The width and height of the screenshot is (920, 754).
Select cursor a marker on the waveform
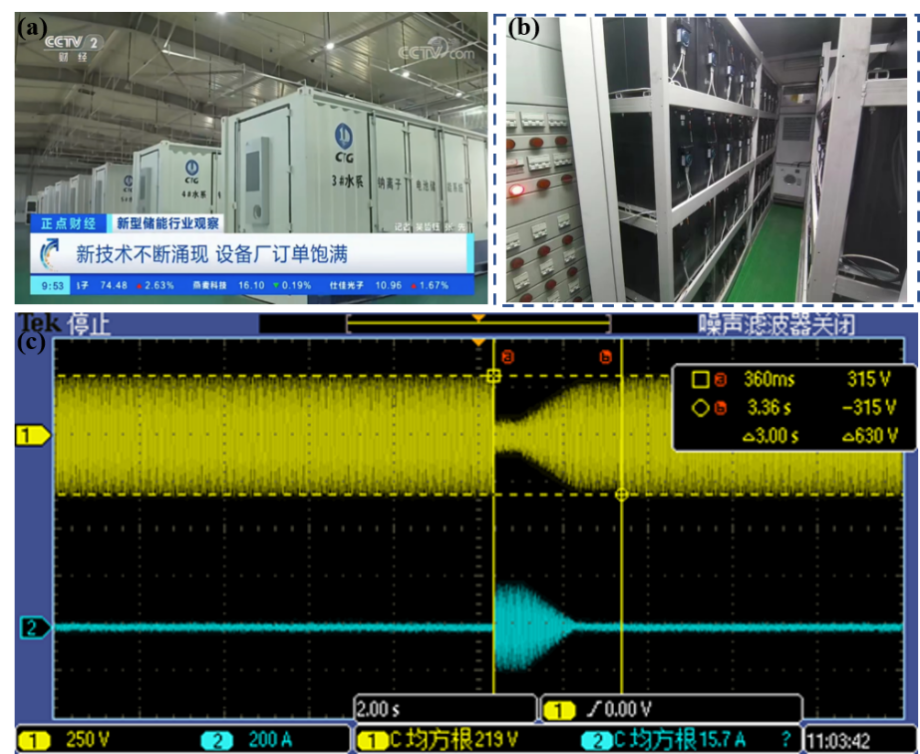tap(507, 356)
